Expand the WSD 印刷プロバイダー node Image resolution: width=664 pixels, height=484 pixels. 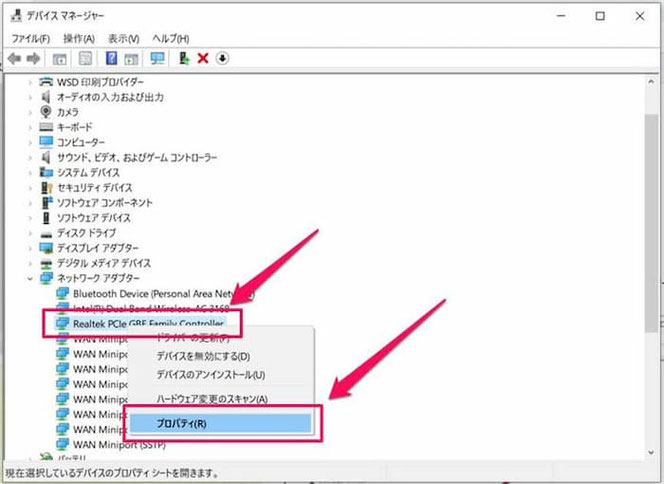coord(30,82)
